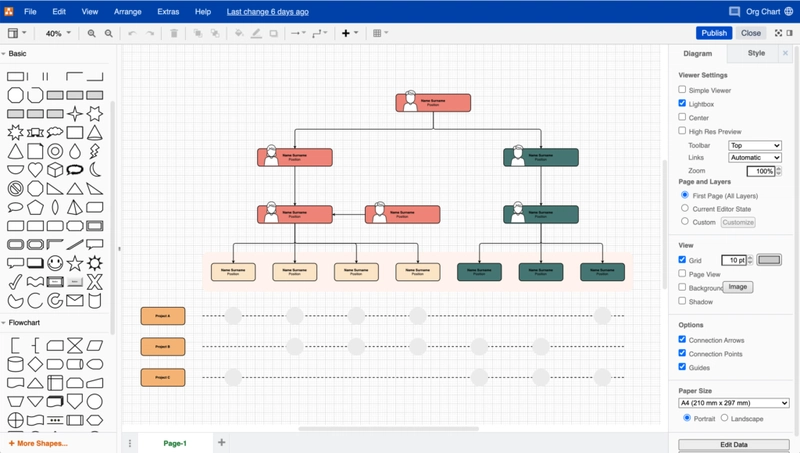Viewport: 800px width, 453px height.
Task: Click the Zoom 100% input field
Action: coord(761,171)
